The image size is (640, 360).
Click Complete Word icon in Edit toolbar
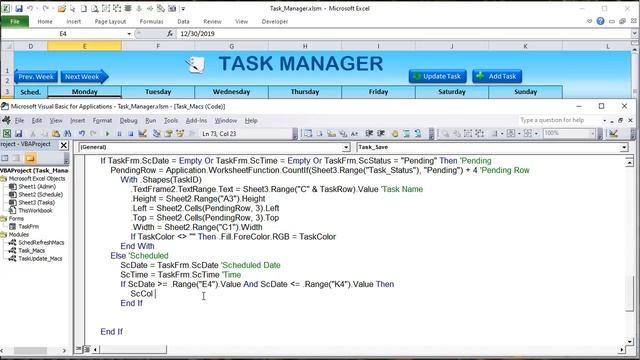pyautogui.click(x=354, y=133)
